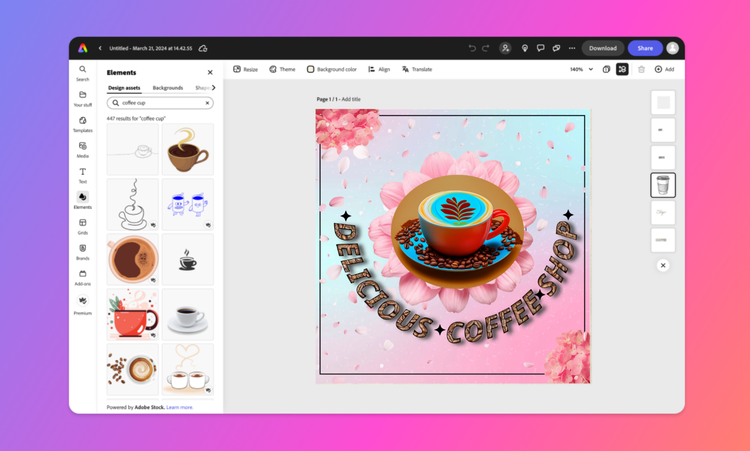Image resolution: width=750 pixels, height=451 pixels.
Task: Open the Templates panel in sidebar
Action: pyautogui.click(x=82, y=124)
